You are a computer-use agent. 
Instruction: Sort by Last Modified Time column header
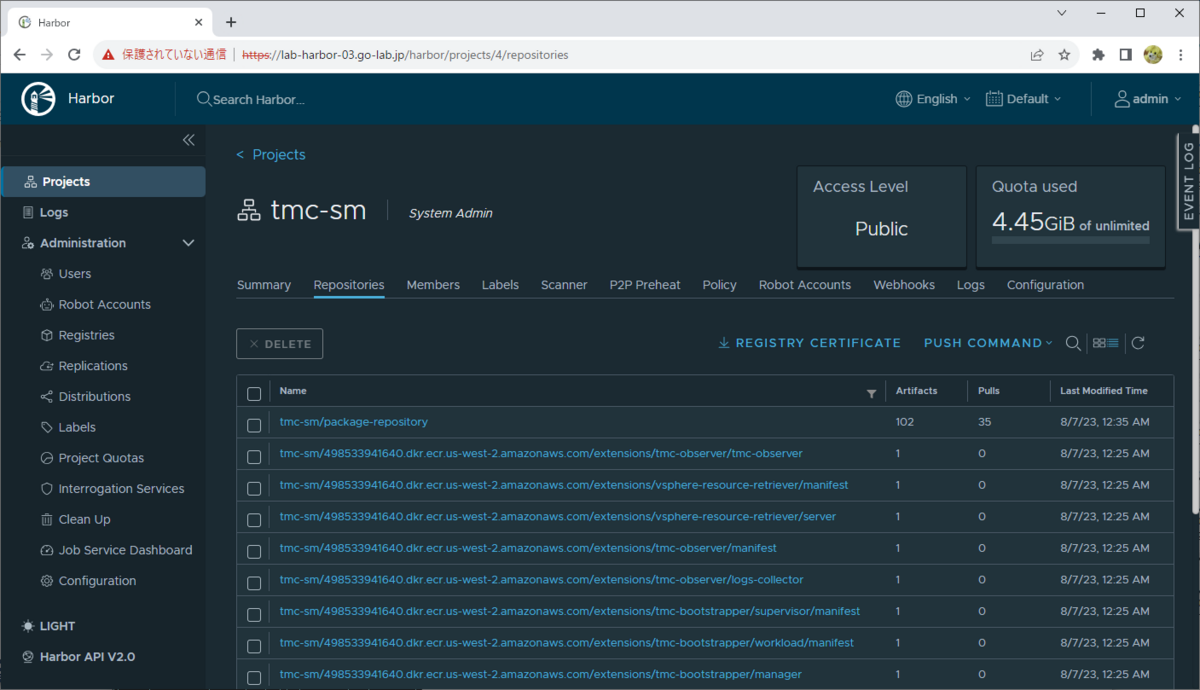pyautogui.click(x=1104, y=391)
